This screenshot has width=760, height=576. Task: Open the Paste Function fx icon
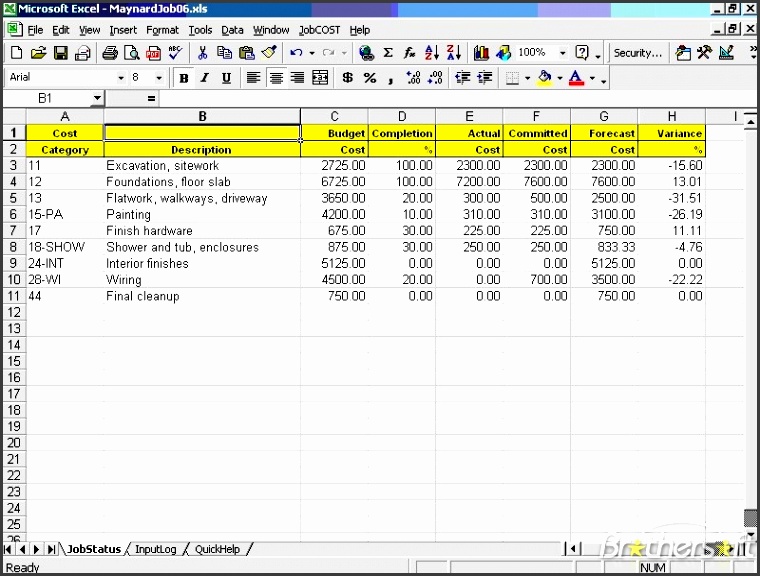(410, 53)
